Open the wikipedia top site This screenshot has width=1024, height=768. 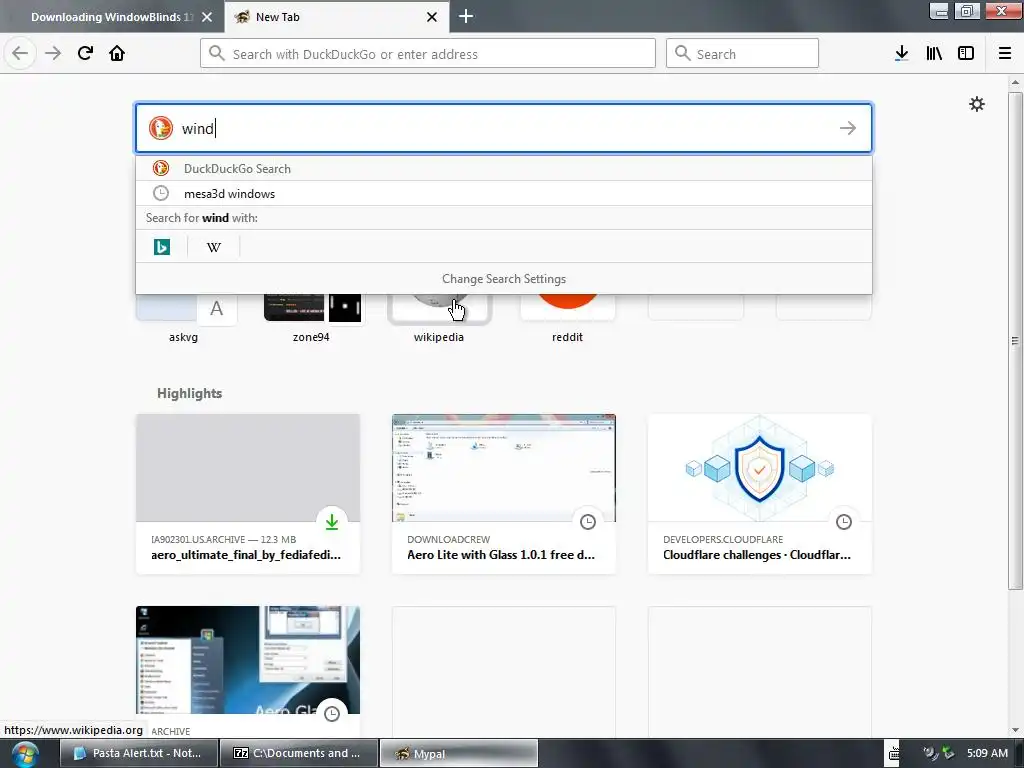[439, 319]
